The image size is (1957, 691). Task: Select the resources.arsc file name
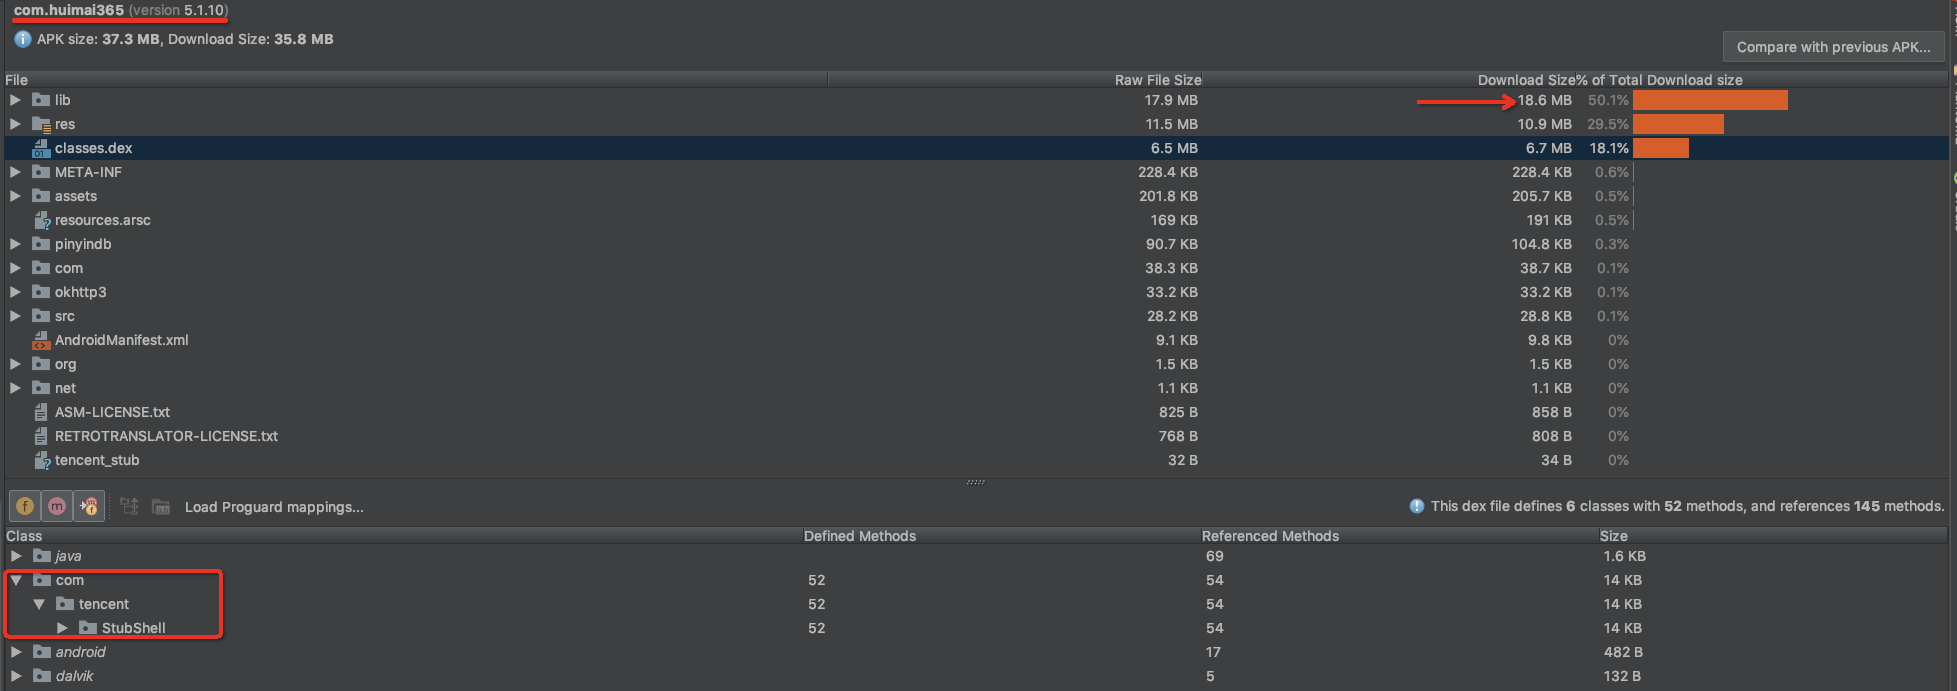click(102, 220)
